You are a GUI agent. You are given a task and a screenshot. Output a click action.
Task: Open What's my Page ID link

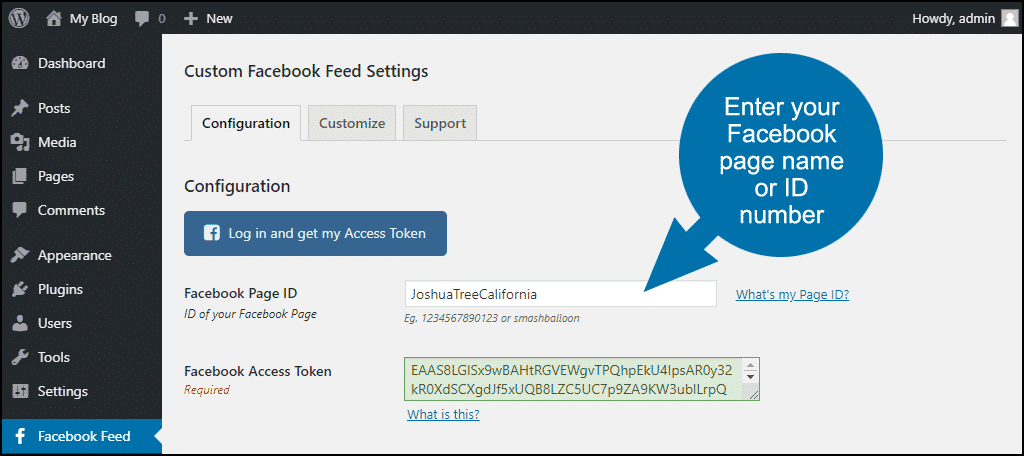point(792,295)
